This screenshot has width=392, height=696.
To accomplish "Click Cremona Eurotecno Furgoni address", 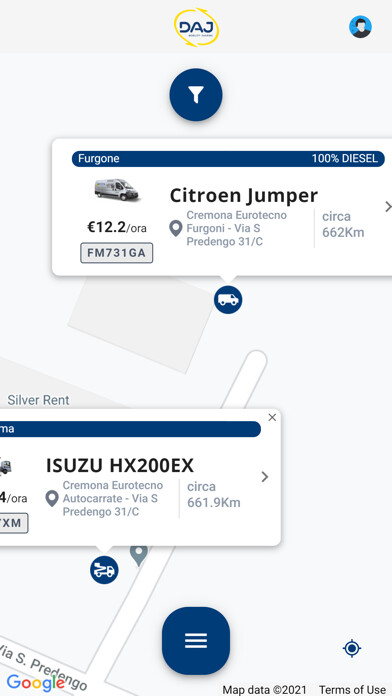I will tap(236, 228).
